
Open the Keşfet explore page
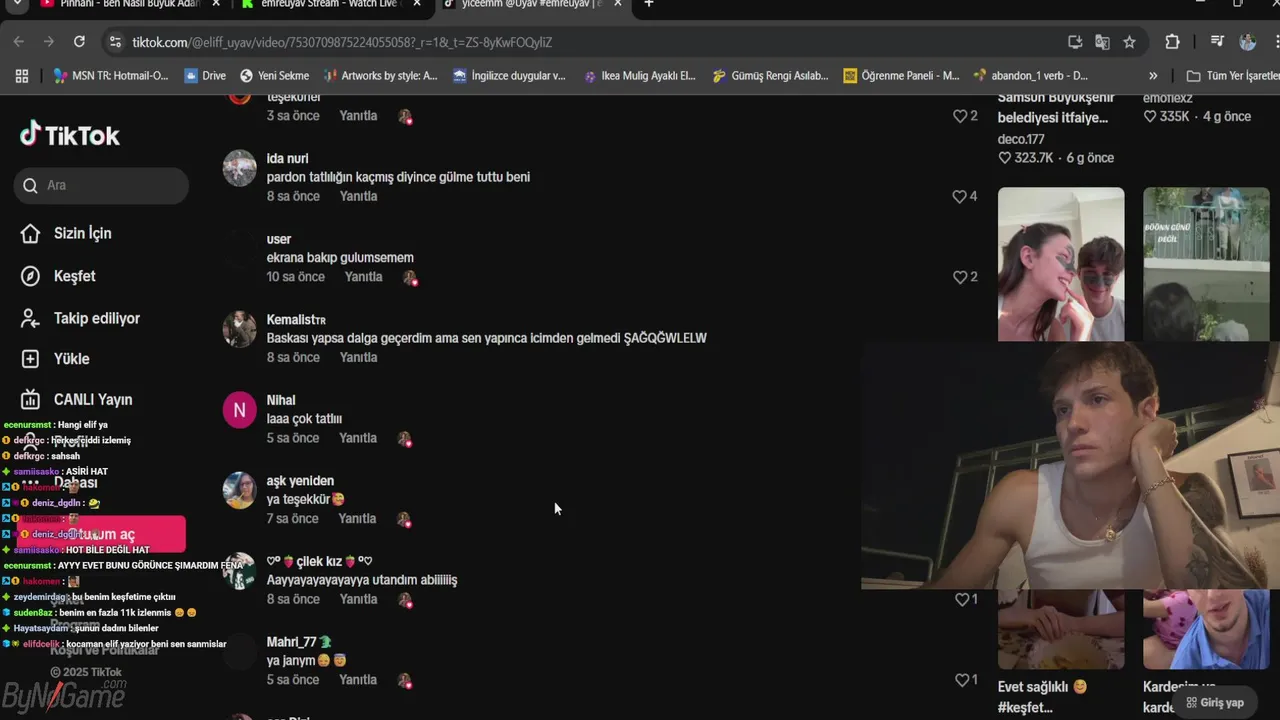(x=58, y=276)
